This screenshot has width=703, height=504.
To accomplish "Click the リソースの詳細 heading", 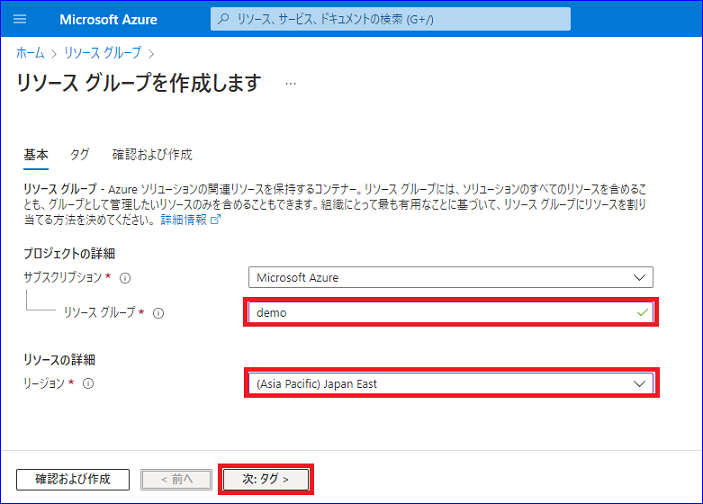I will click(59, 360).
